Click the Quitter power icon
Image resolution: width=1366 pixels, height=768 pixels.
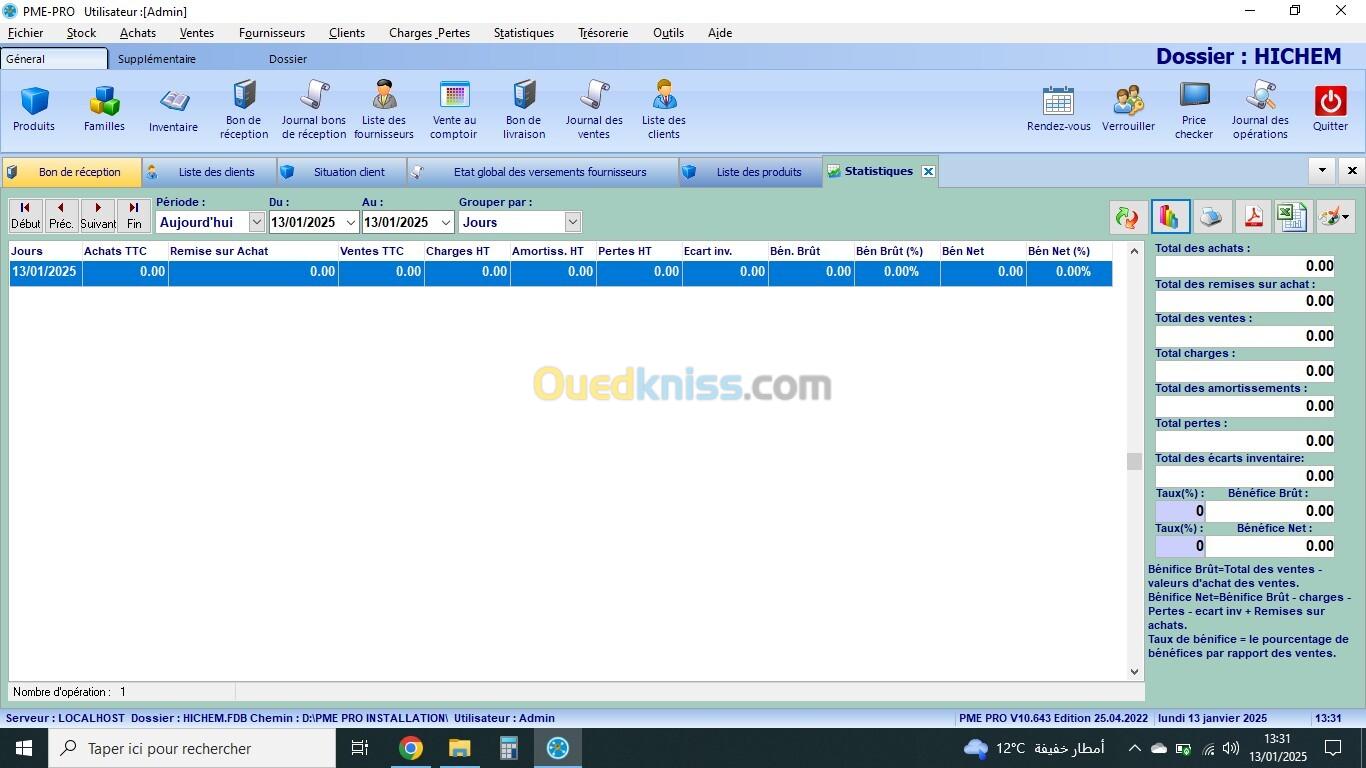(x=1330, y=108)
